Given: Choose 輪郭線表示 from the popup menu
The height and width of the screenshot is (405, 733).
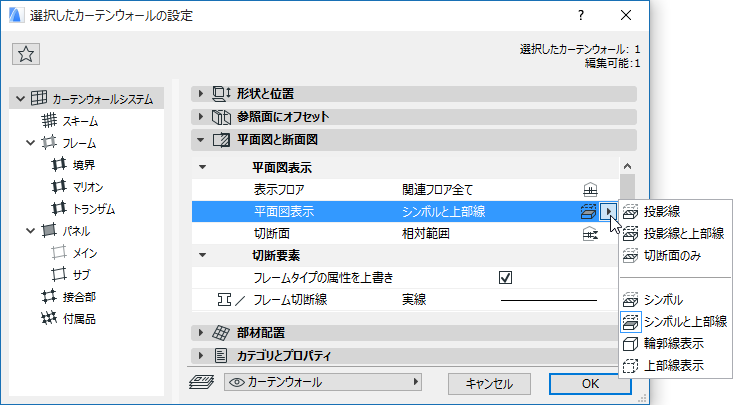Looking at the screenshot, I should 676,344.
